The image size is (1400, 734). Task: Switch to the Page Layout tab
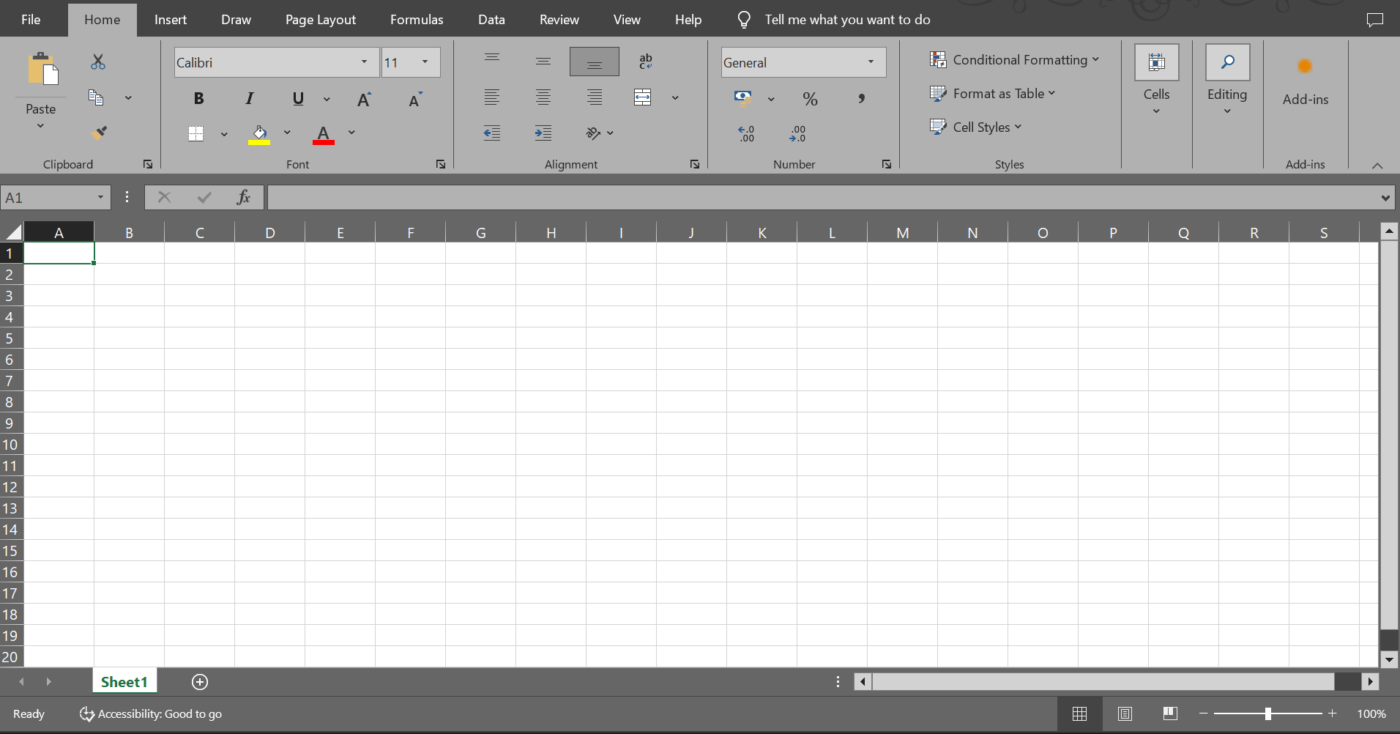[320, 20]
